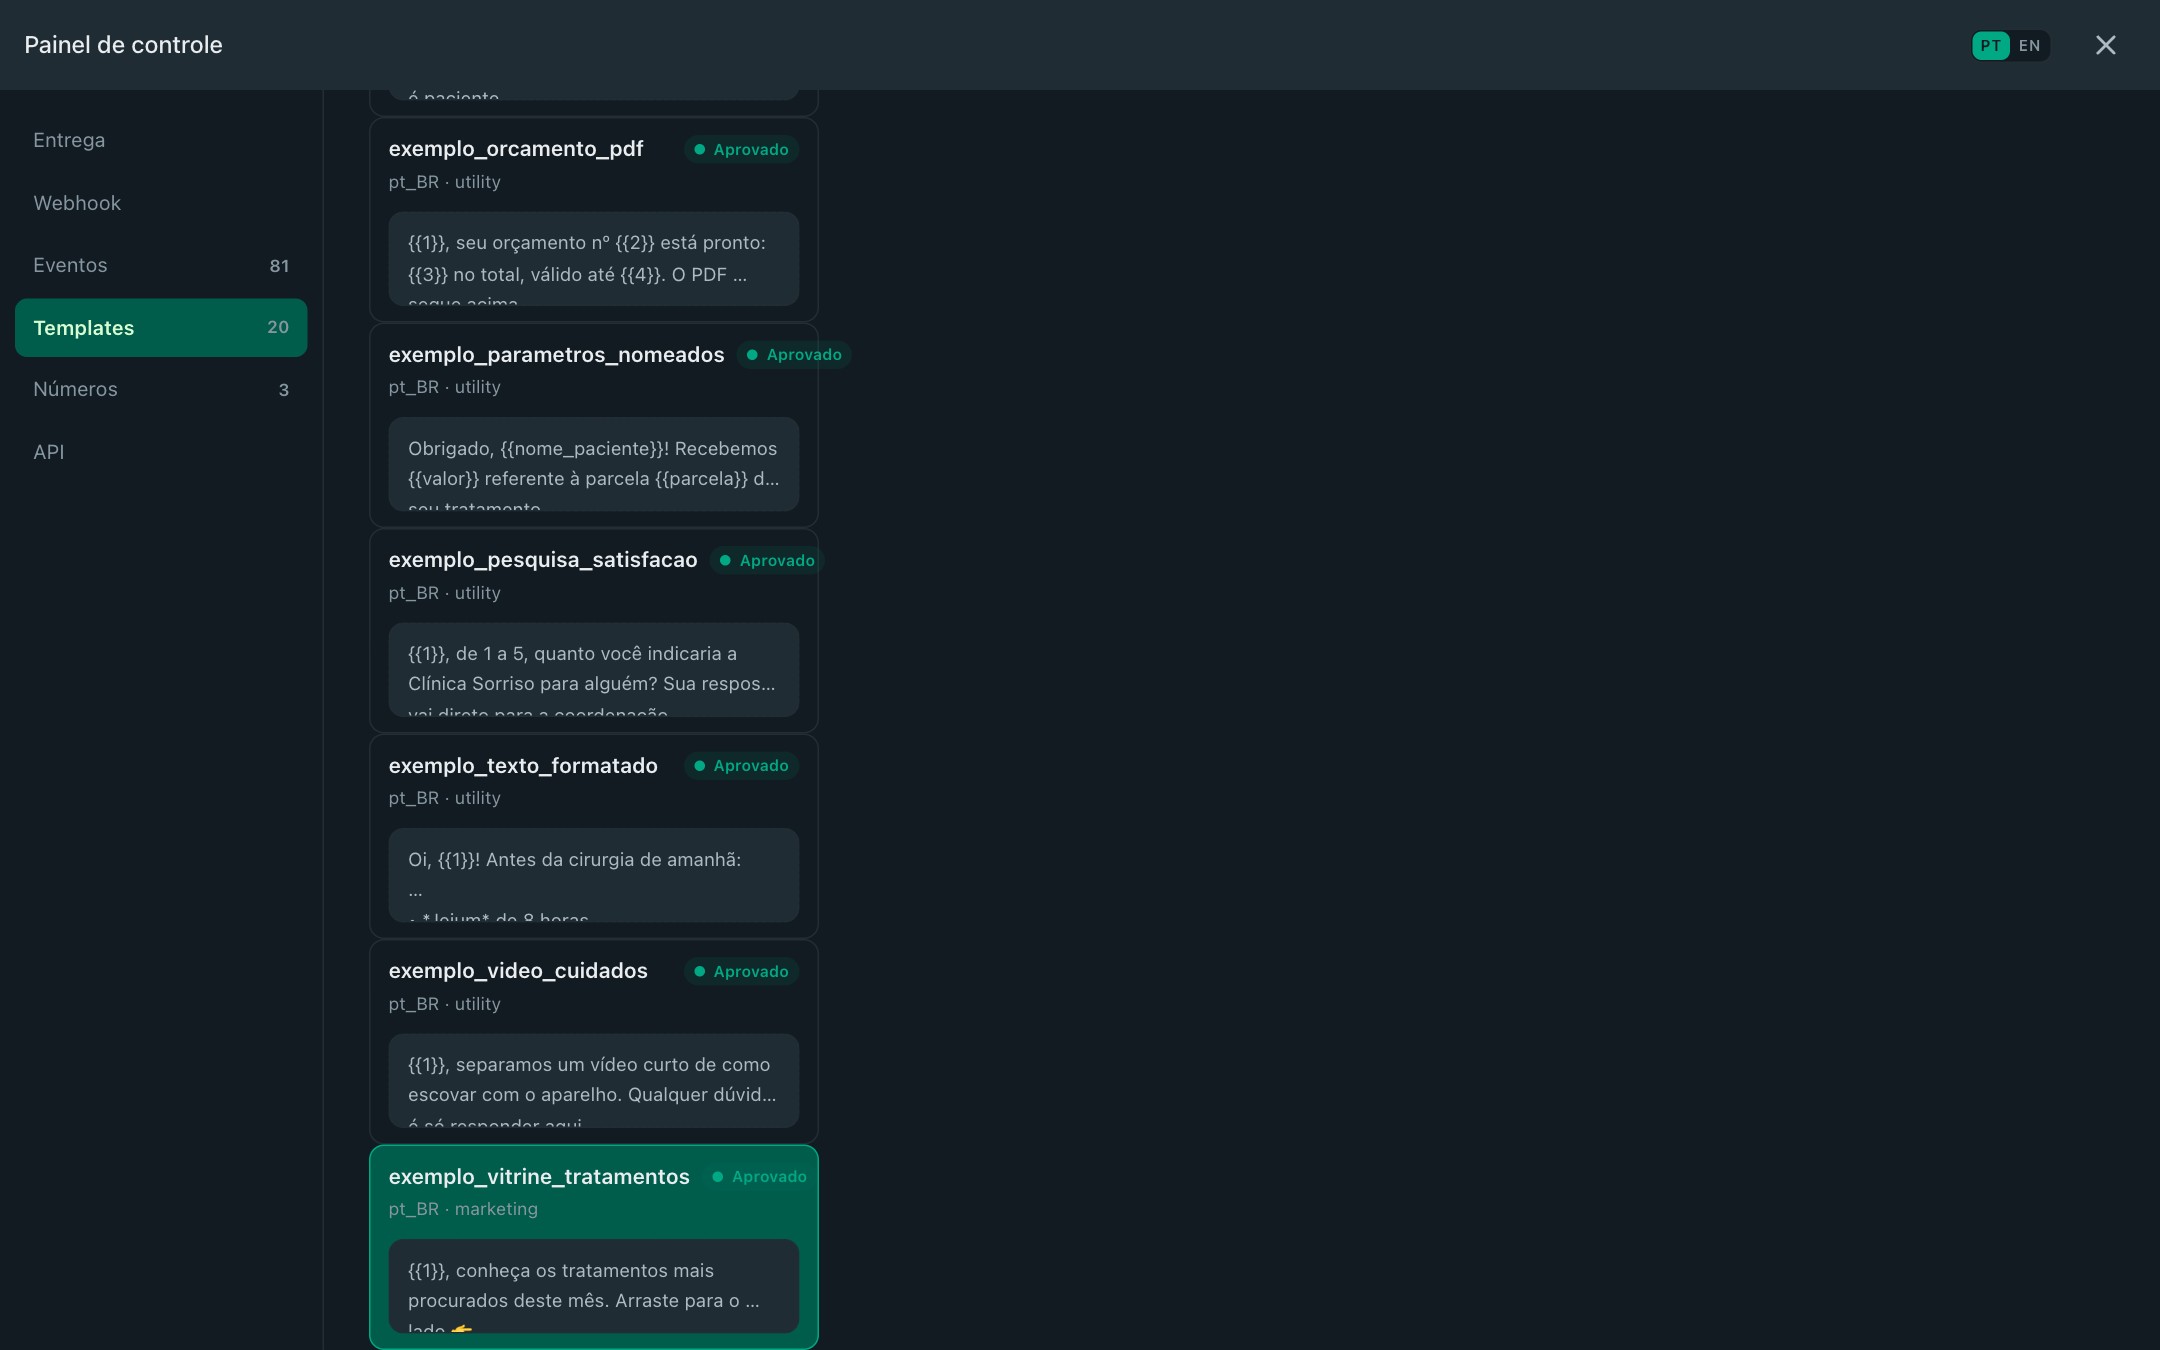Image resolution: width=2160 pixels, height=1350 pixels.
Task: Click the 'pt_BR · marketing' label
Action: 463,1209
